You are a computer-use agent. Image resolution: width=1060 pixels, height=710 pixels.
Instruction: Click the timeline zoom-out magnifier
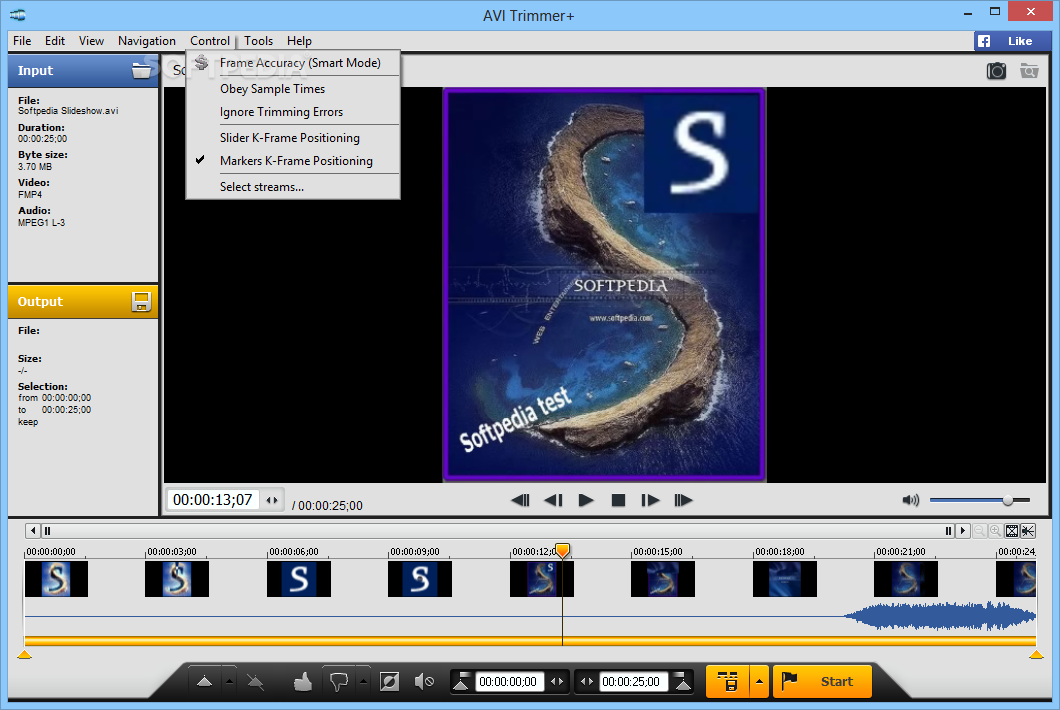(979, 531)
